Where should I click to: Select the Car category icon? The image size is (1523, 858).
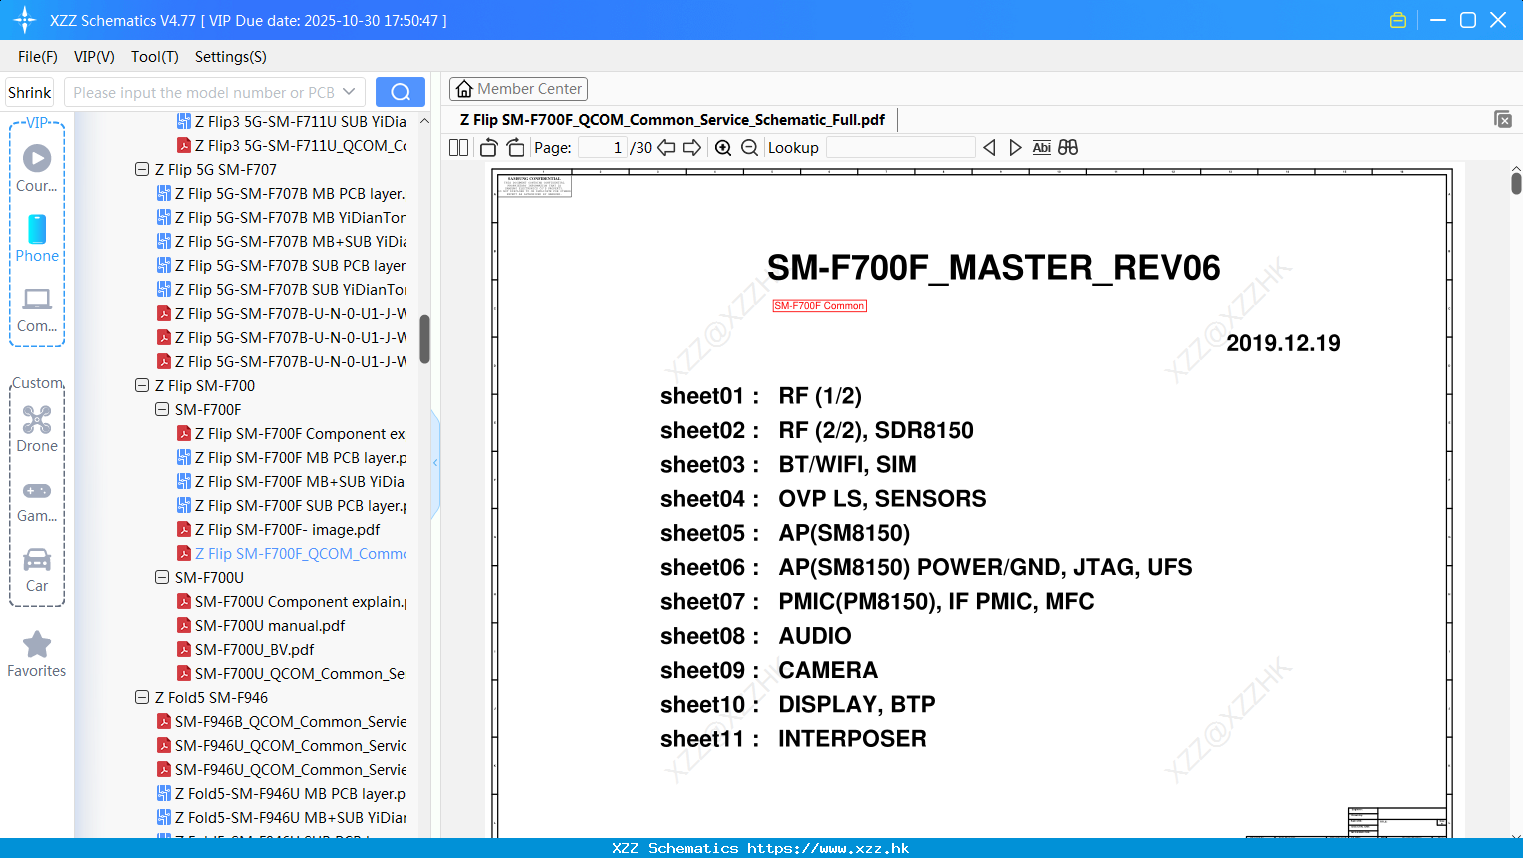(x=37, y=570)
